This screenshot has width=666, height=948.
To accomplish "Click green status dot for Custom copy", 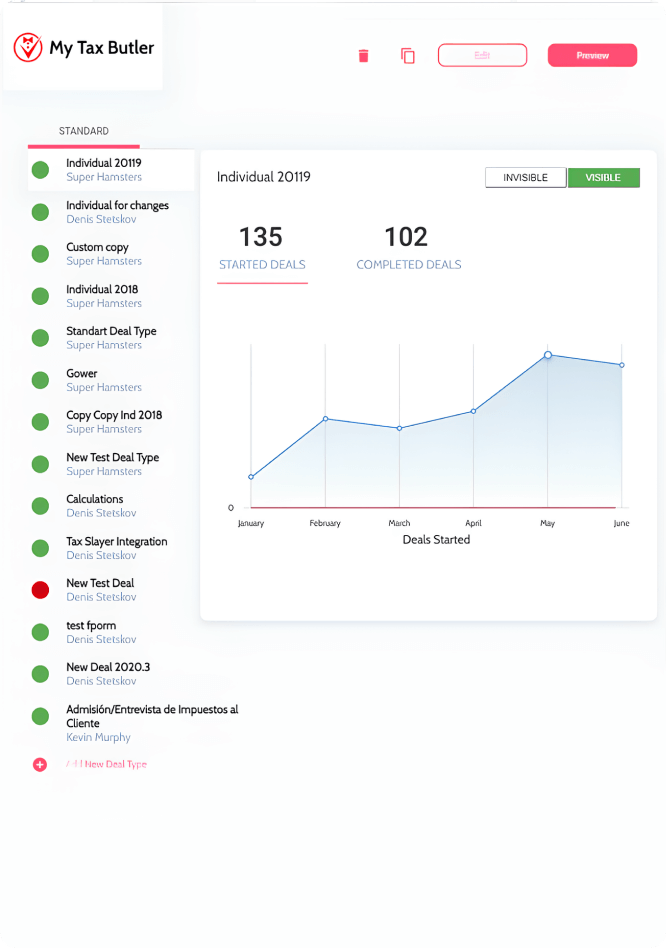I will pos(40,254).
